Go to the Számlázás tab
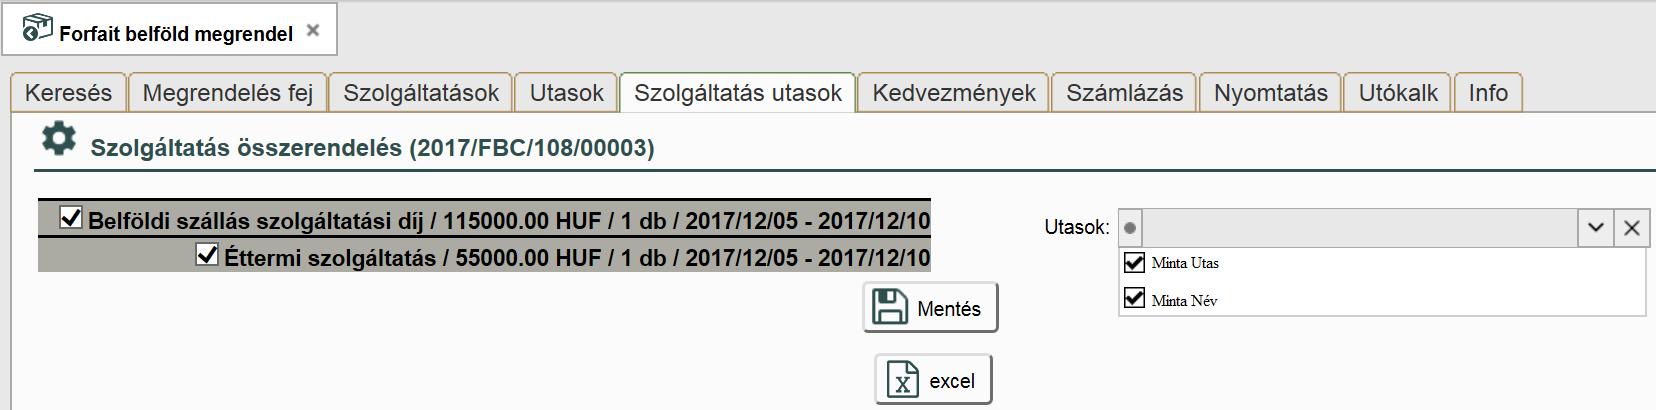 pyautogui.click(x=1124, y=93)
